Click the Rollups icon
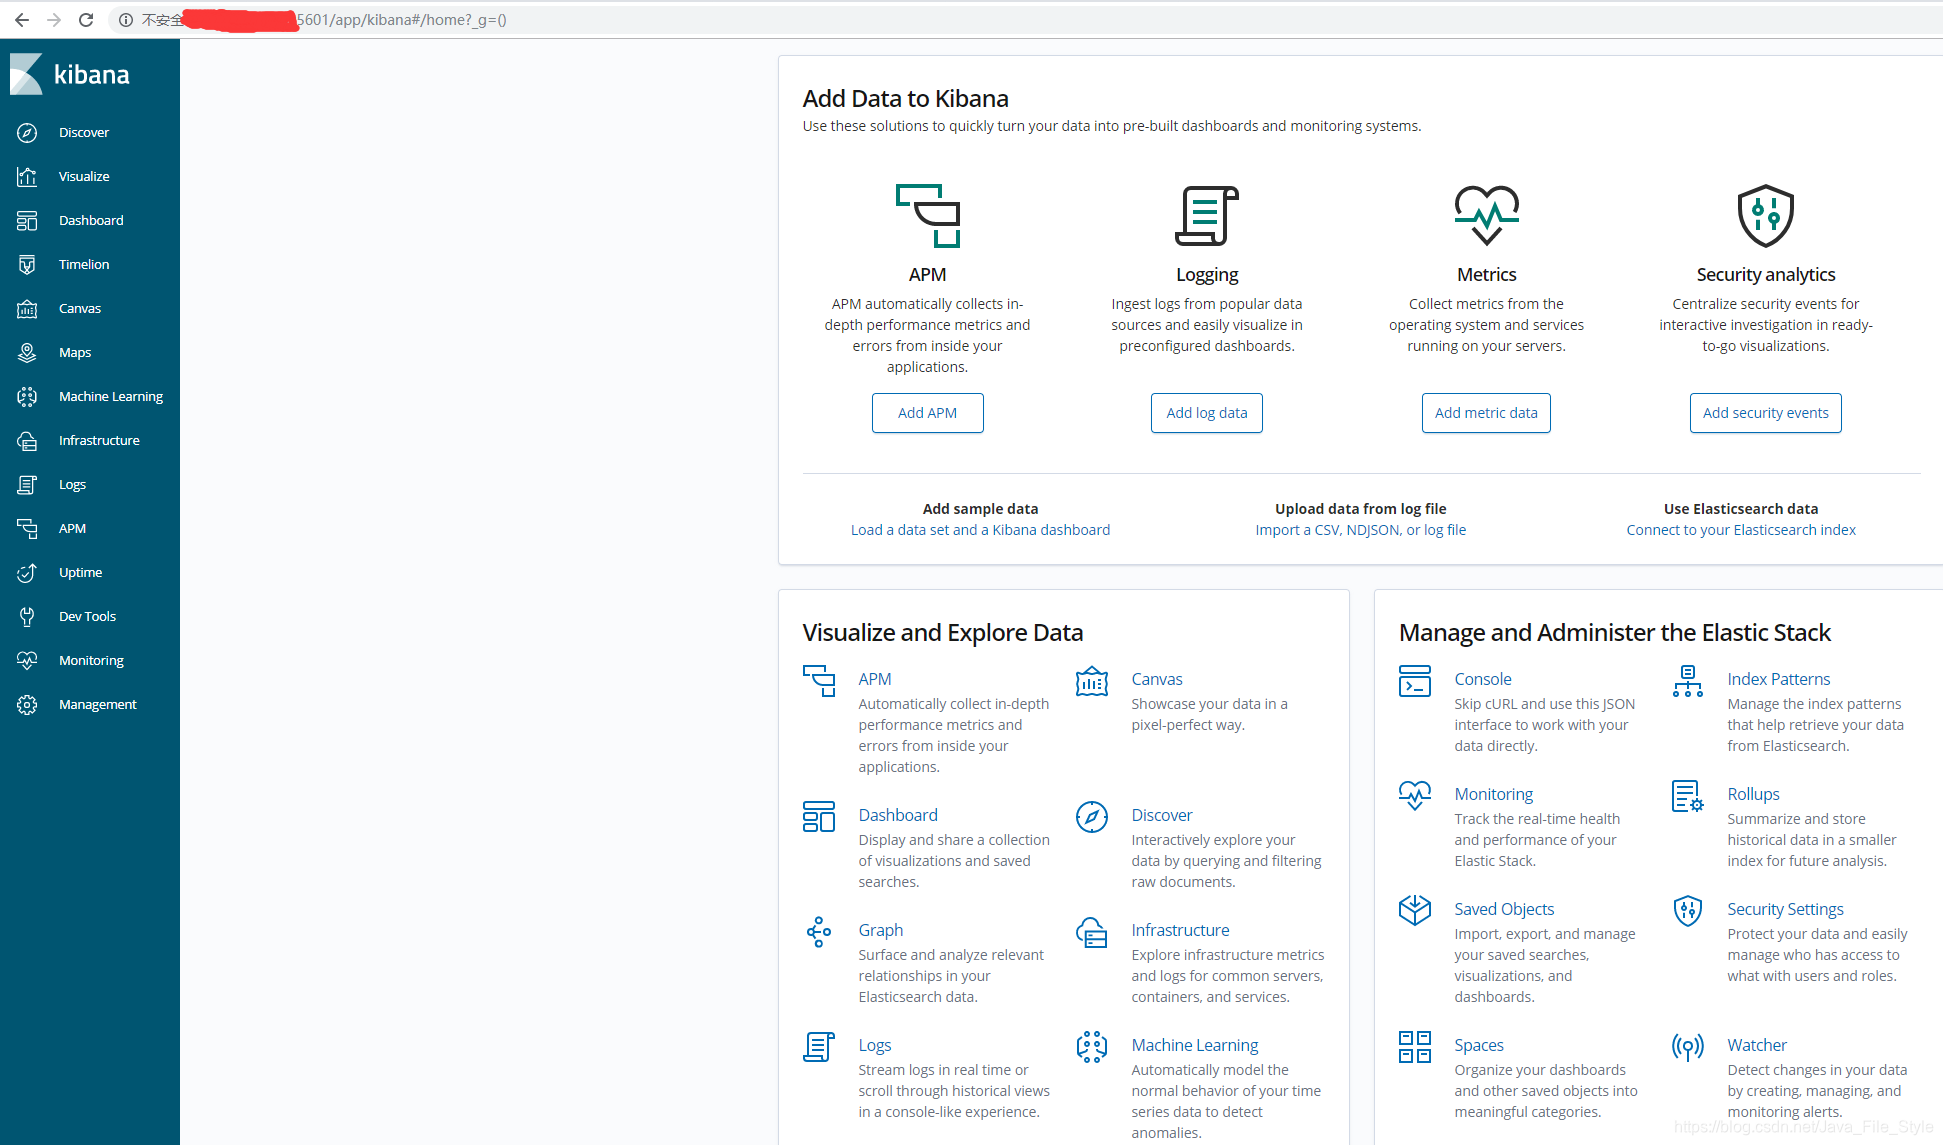Image resolution: width=1943 pixels, height=1145 pixels. [1688, 796]
